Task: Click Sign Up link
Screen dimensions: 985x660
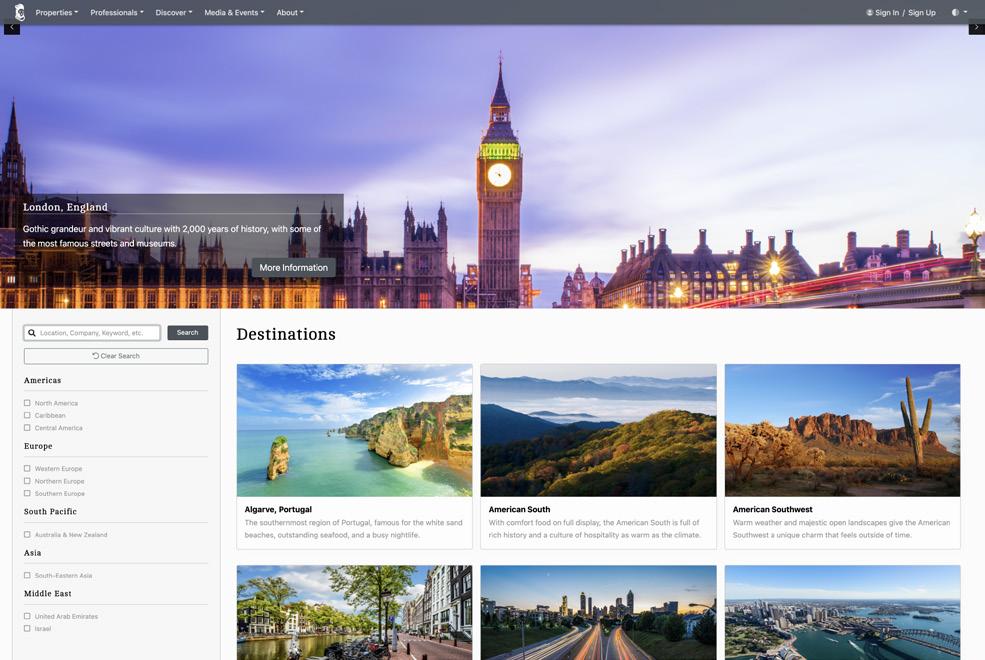Action: (x=922, y=13)
